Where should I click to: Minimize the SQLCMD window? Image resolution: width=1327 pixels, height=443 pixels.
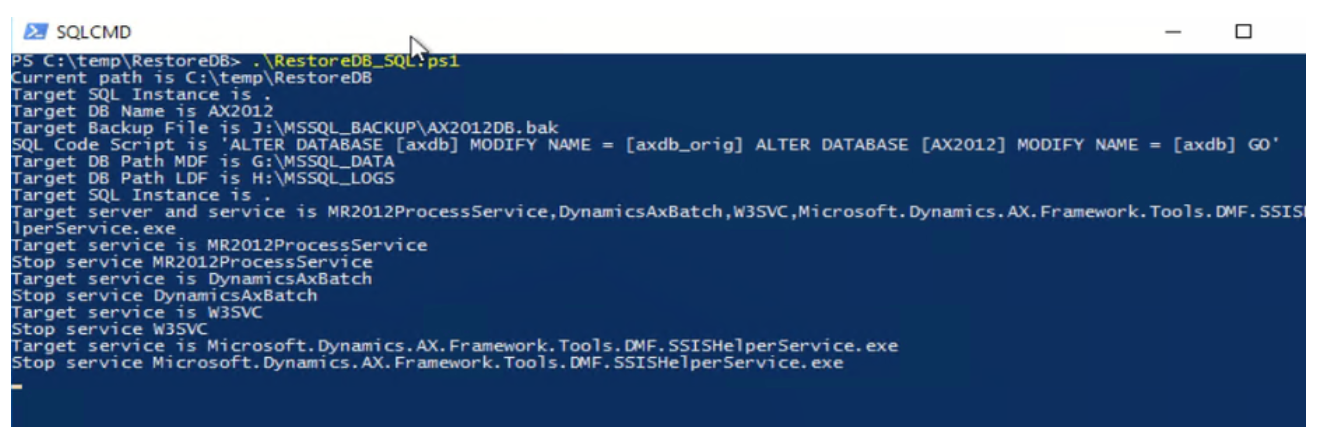tap(1174, 32)
